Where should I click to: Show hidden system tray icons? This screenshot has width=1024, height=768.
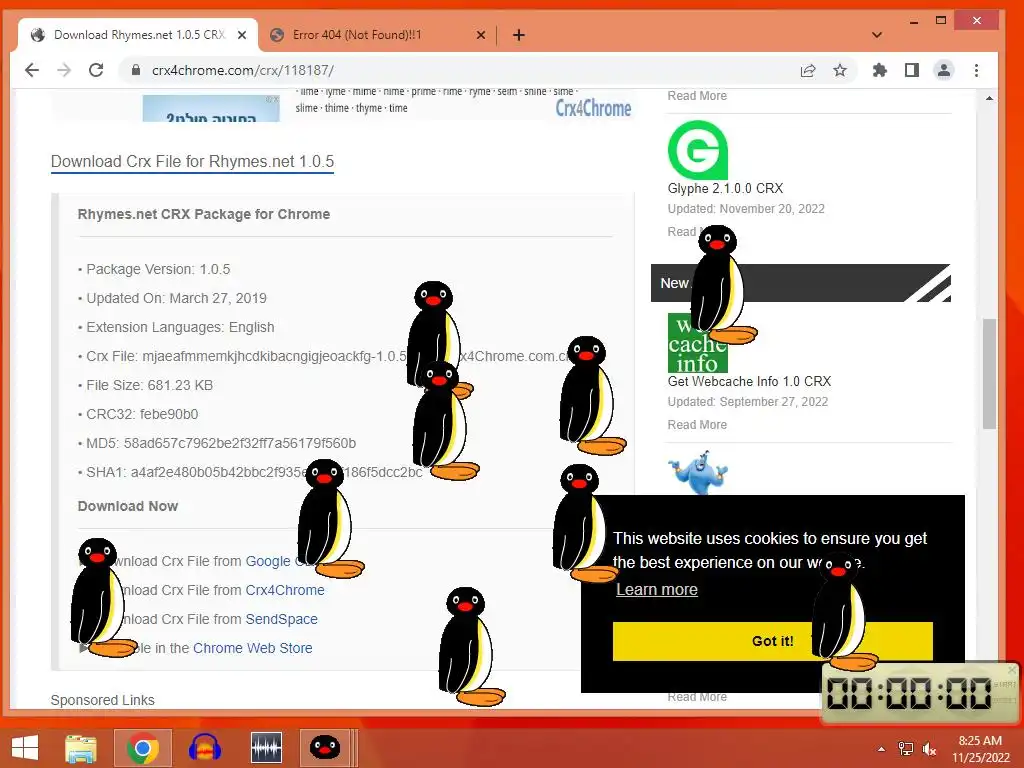tap(882, 749)
